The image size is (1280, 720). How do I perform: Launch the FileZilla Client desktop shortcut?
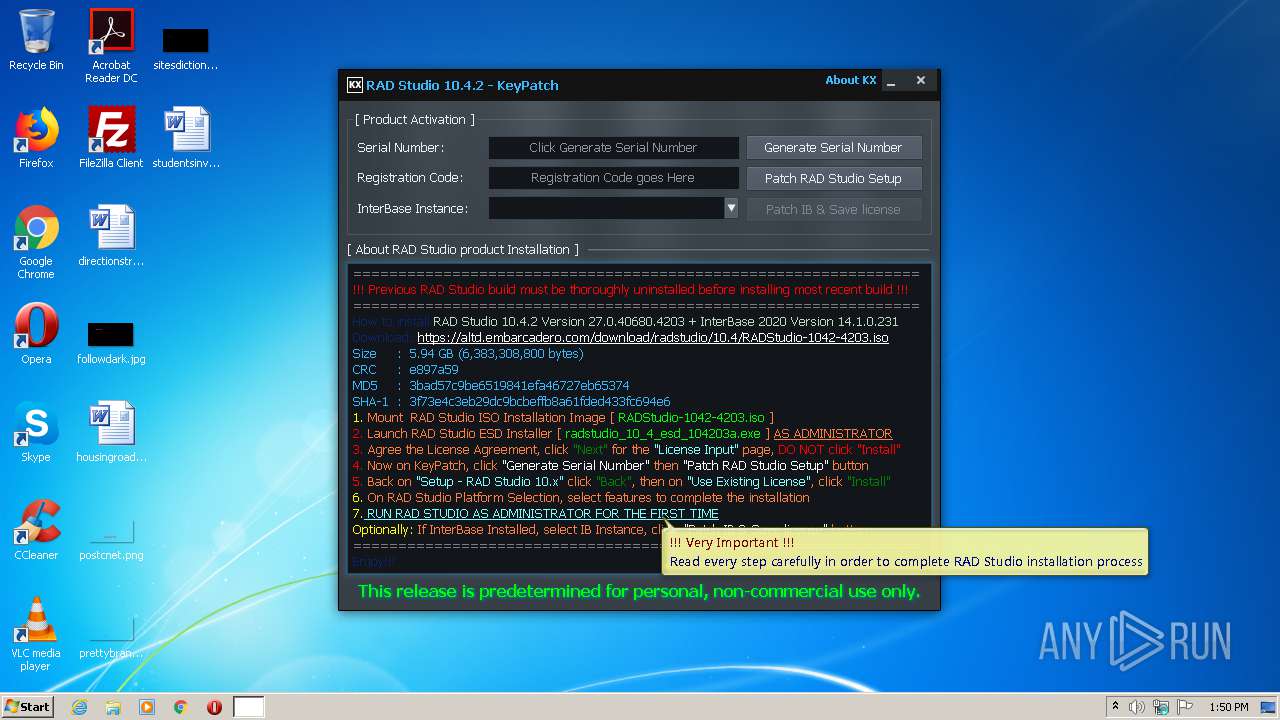click(111, 138)
